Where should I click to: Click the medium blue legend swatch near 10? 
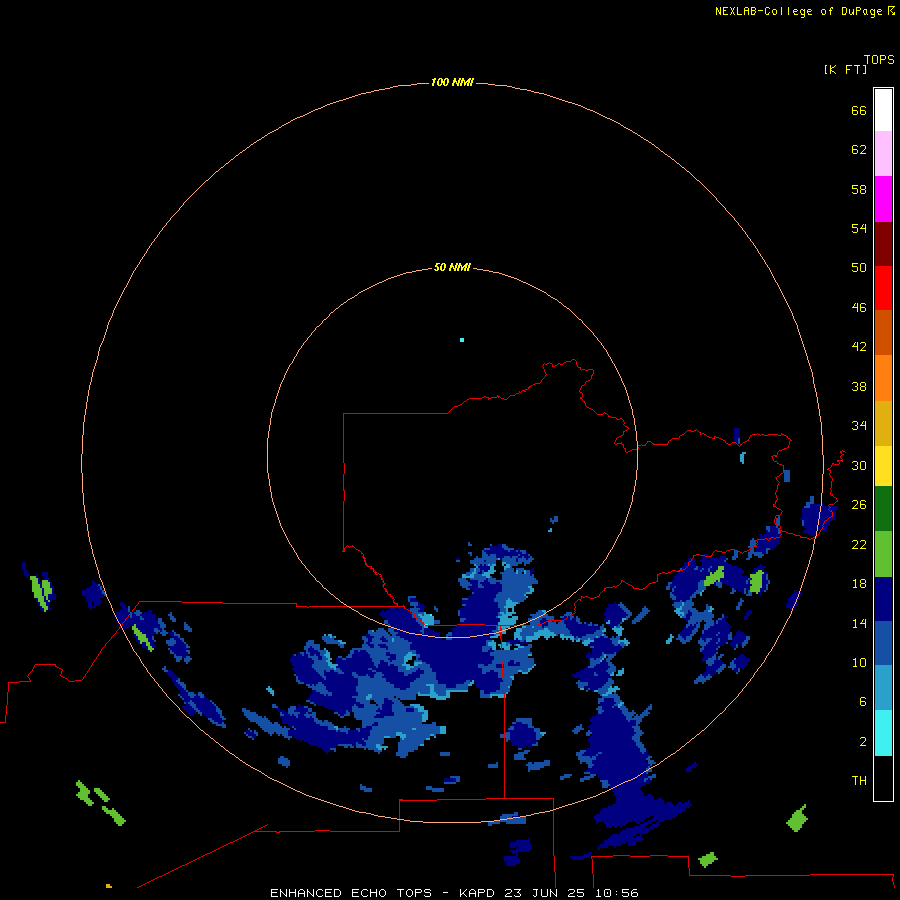[883, 643]
